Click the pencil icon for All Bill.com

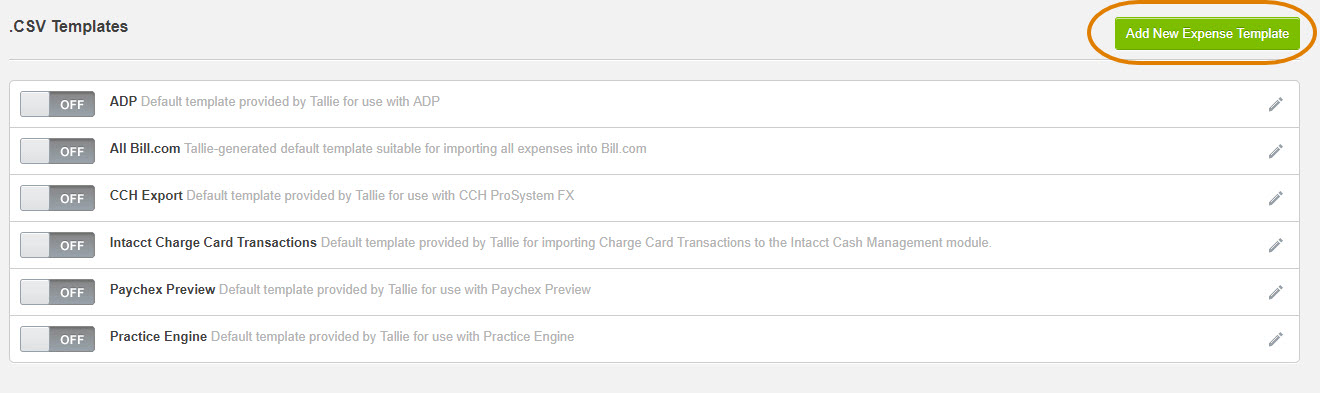pos(1275,151)
